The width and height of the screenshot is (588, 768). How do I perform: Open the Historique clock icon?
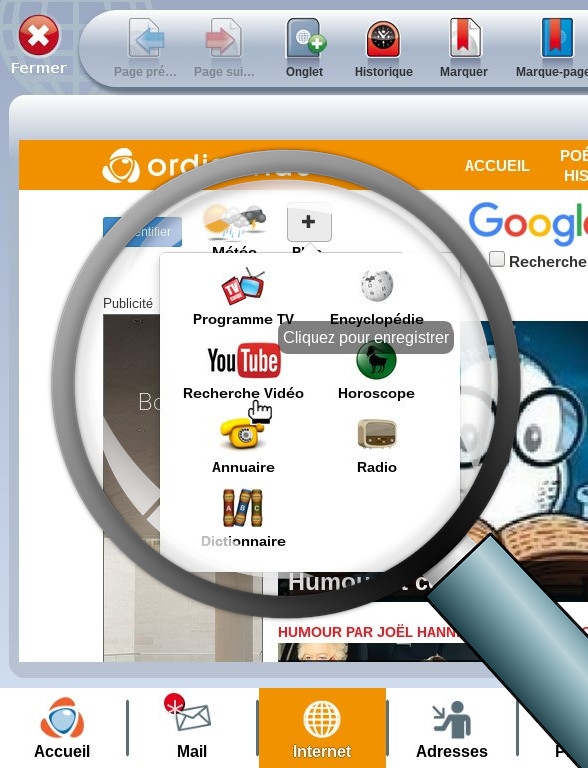pyautogui.click(x=384, y=48)
